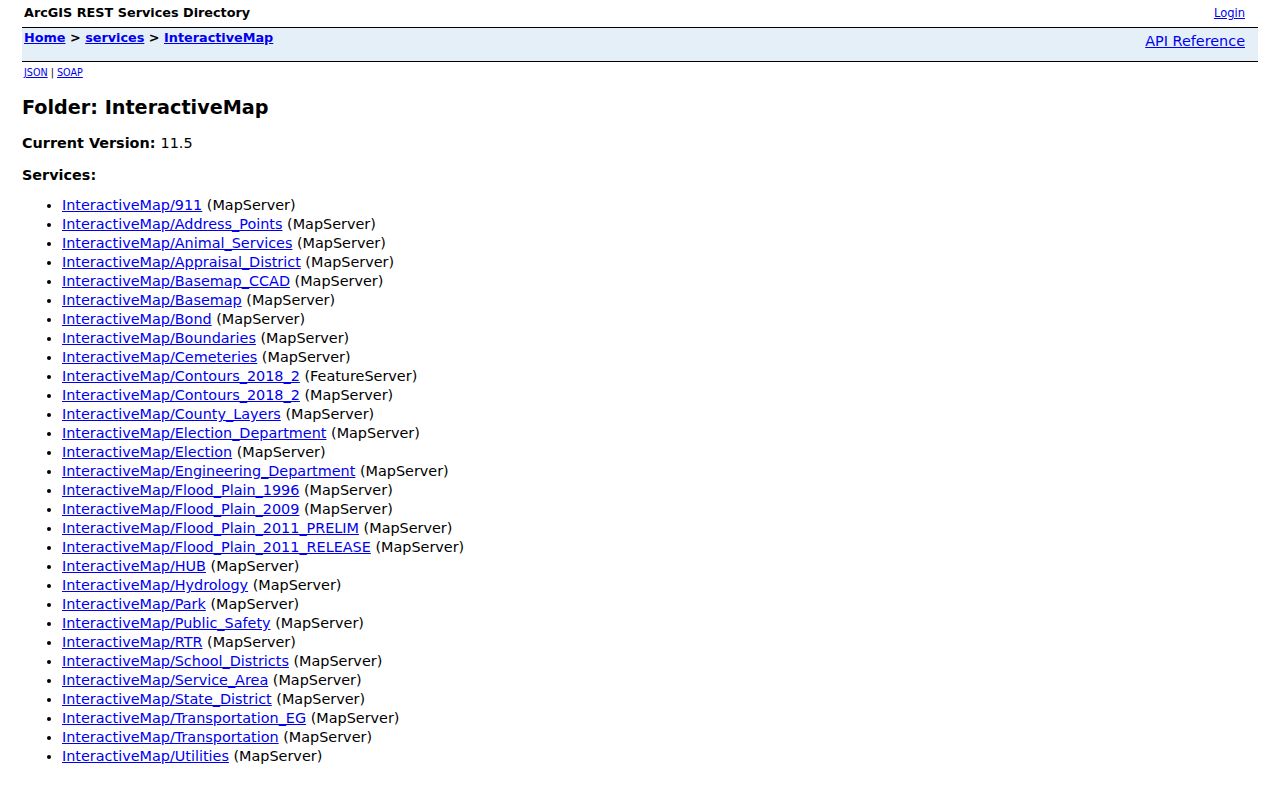Select the RTR map service

tap(132, 642)
